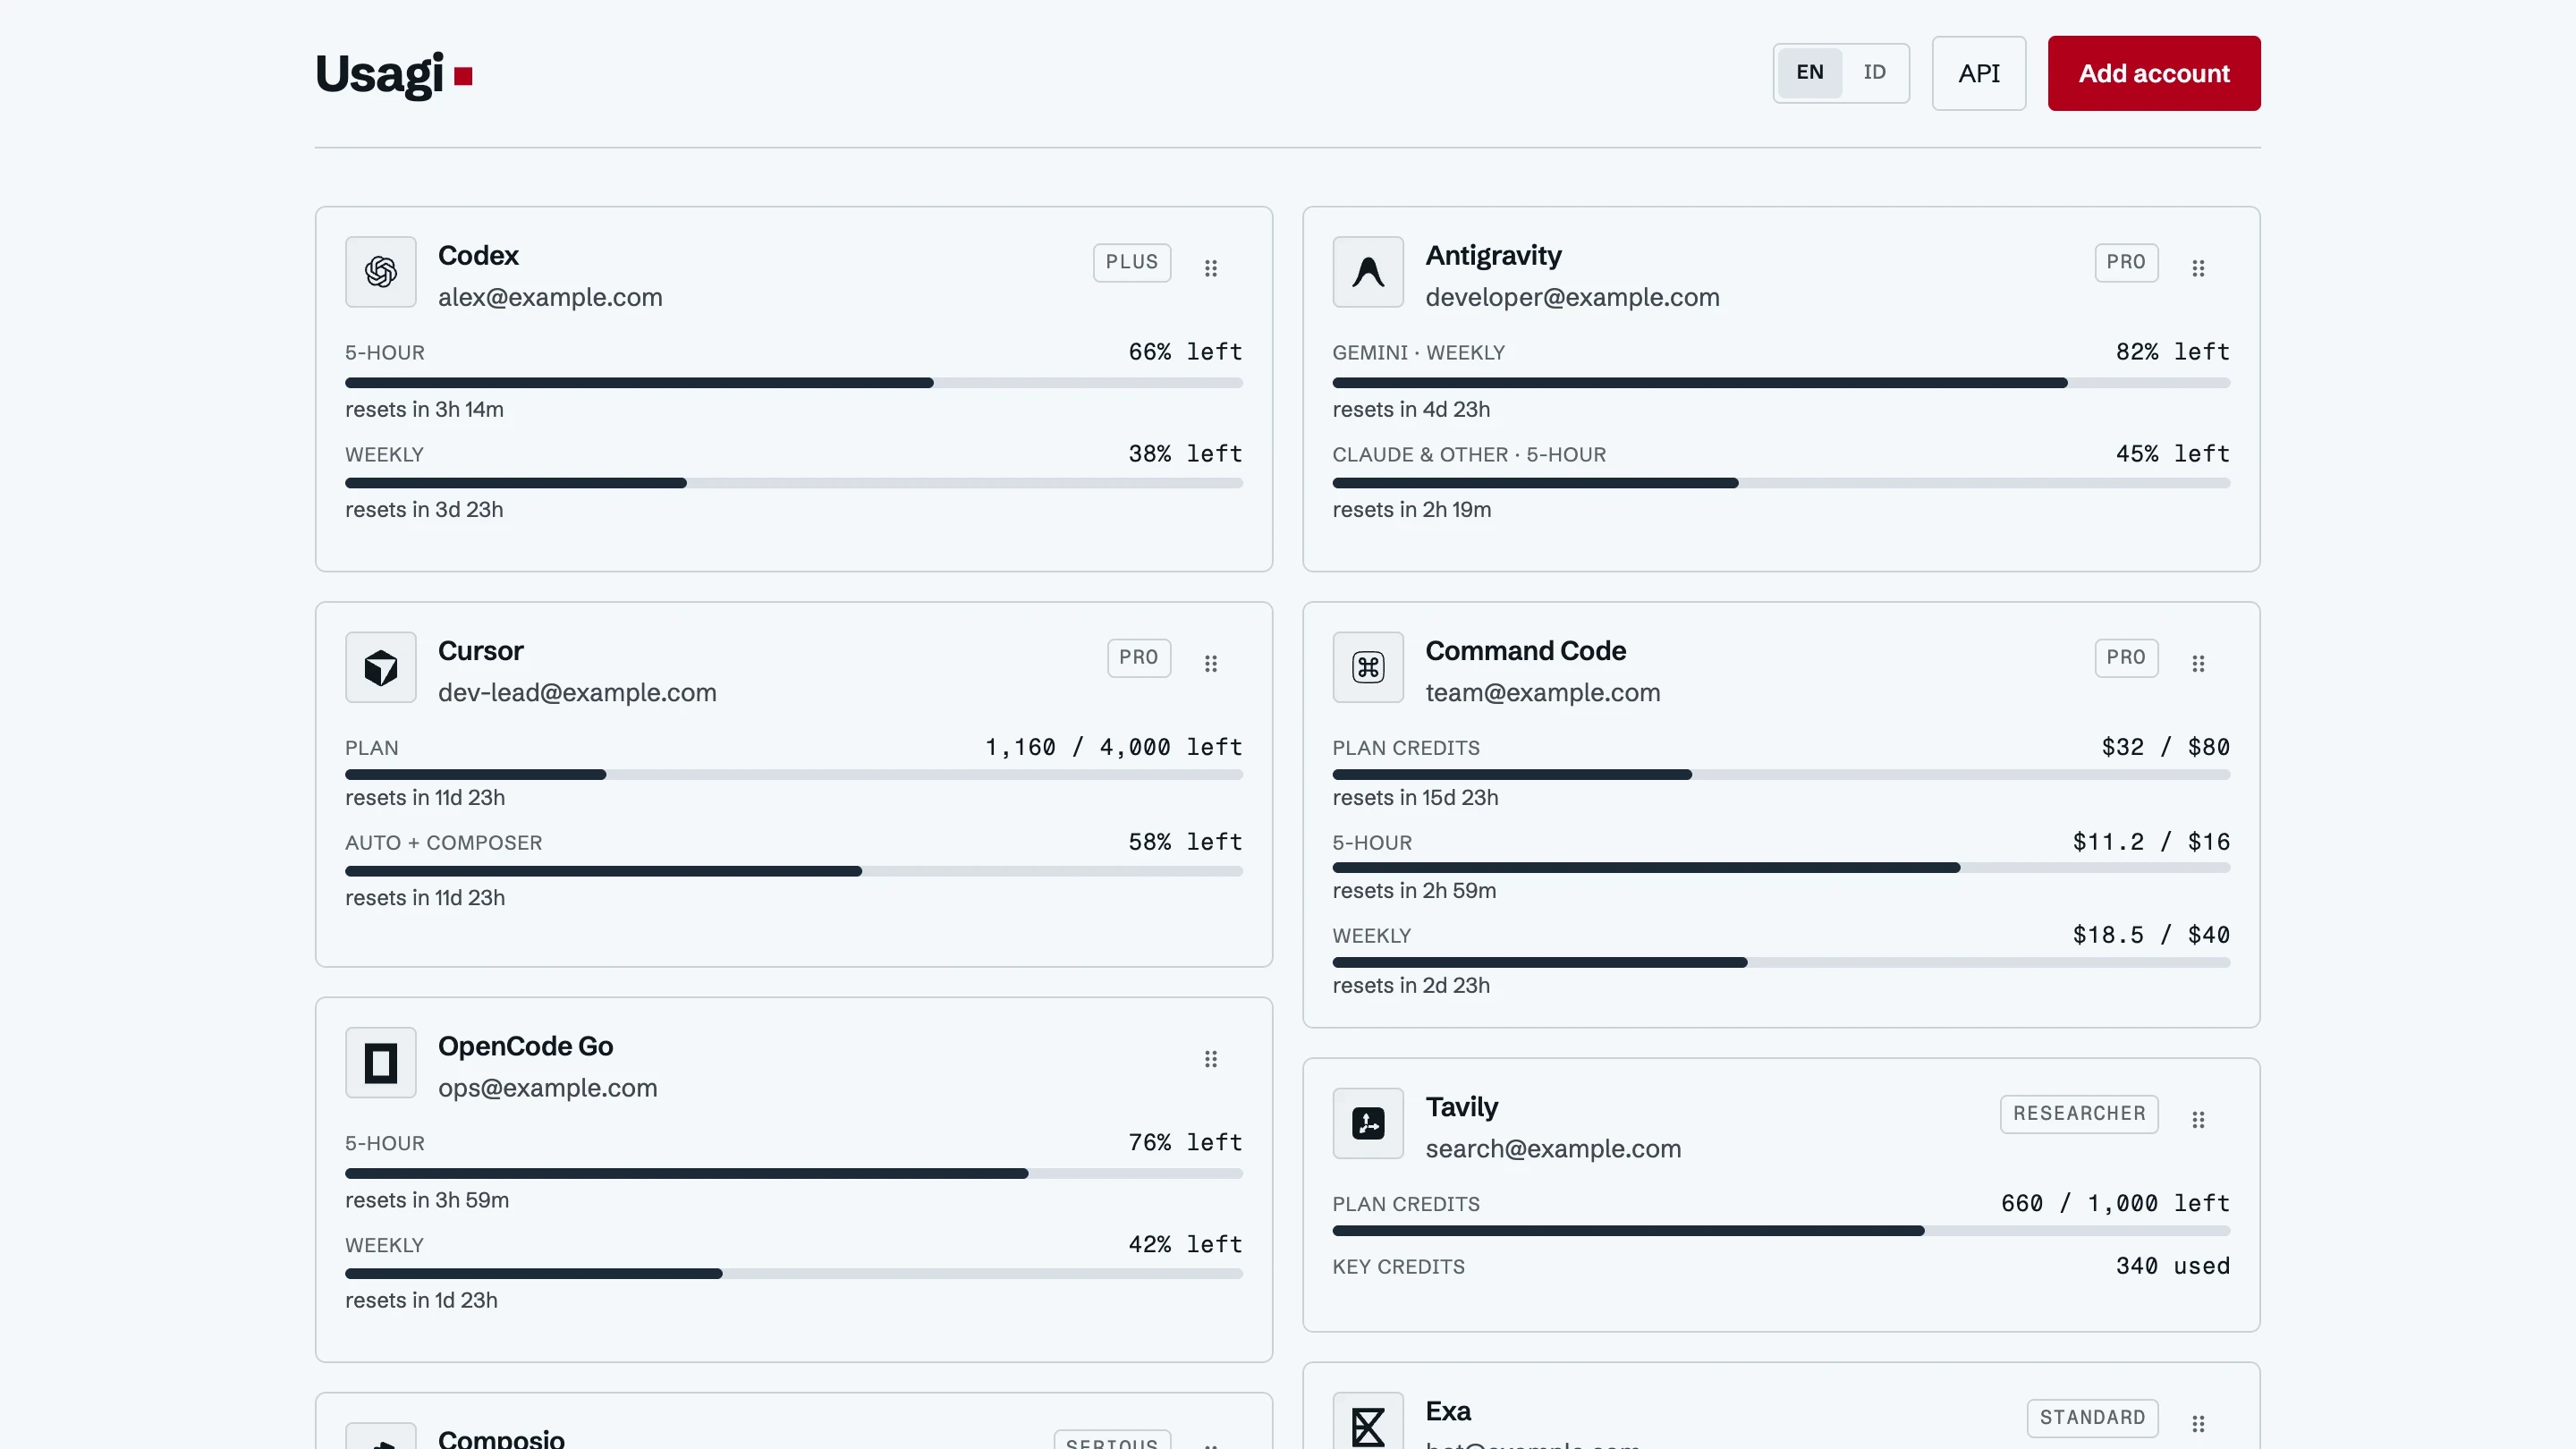Click the PRO badge on Antigravity

2125,262
